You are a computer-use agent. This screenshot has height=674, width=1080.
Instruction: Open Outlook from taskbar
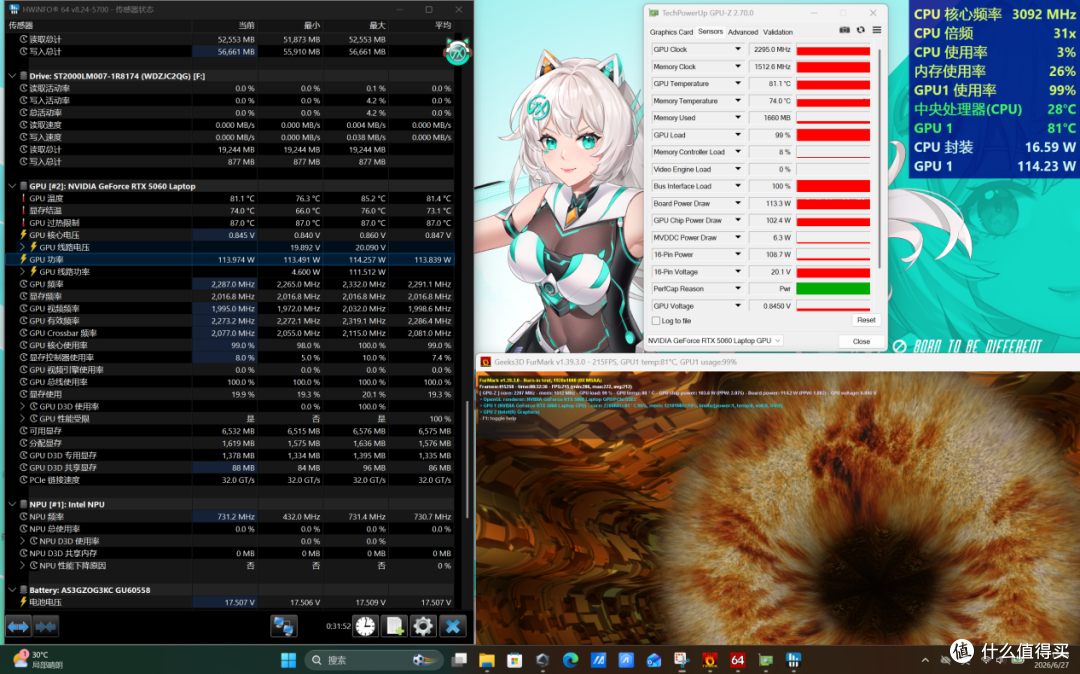[654, 661]
